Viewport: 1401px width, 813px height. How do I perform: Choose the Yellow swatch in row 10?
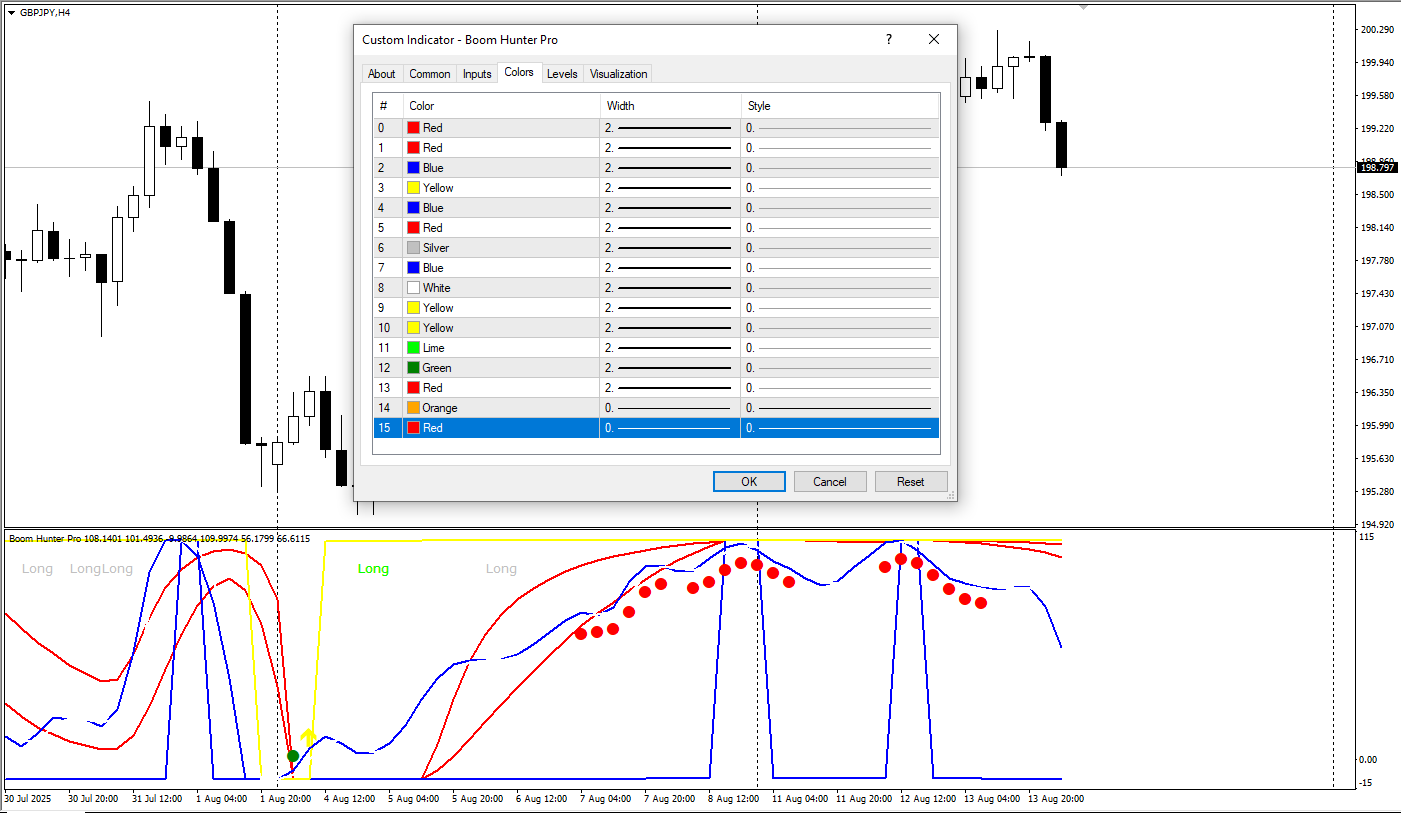413,328
